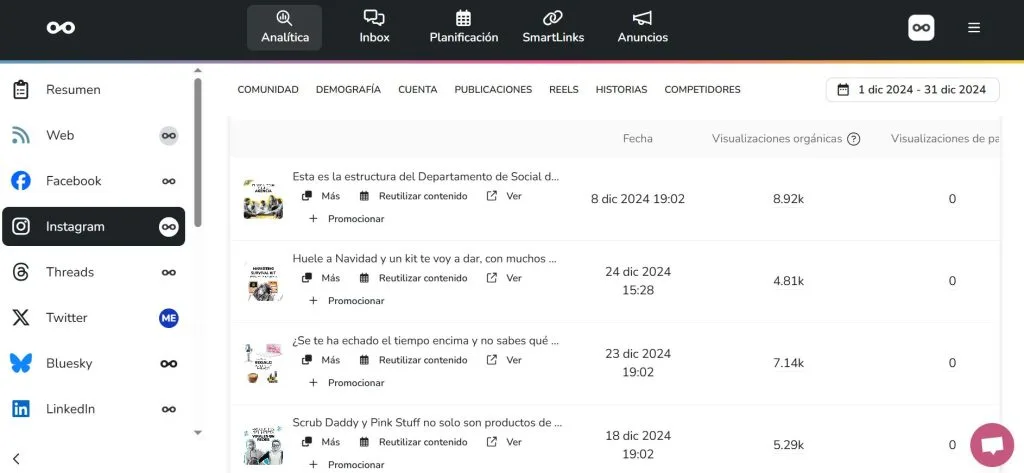Open the thumbnail of the 23 dic post
The height and width of the screenshot is (473, 1024).
(263, 363)
